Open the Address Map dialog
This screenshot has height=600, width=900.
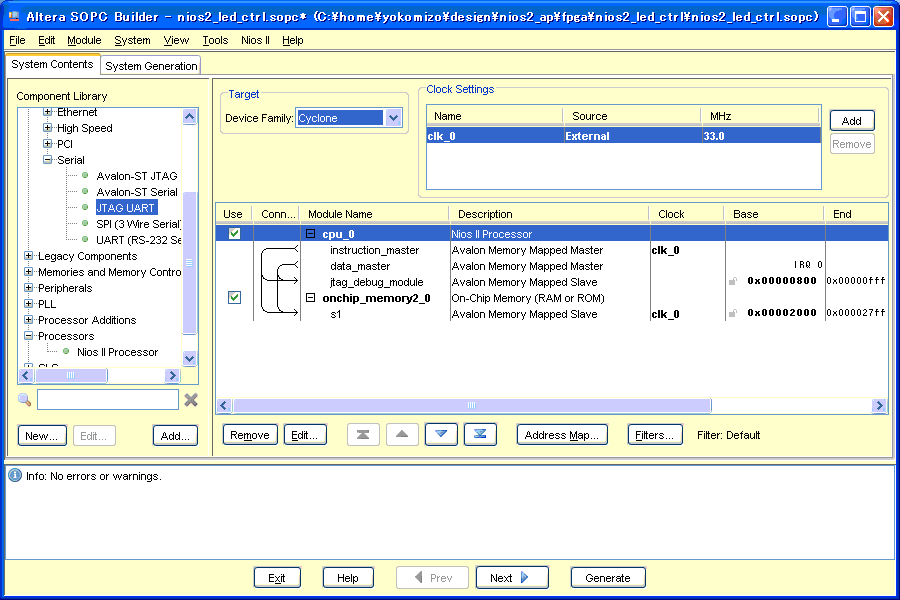coord(562,435)
